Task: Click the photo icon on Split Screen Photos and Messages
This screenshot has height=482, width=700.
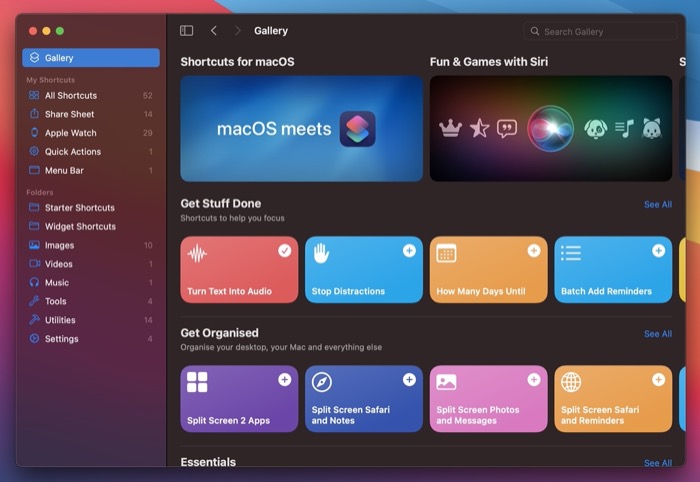Action: (x=446, y=382)
